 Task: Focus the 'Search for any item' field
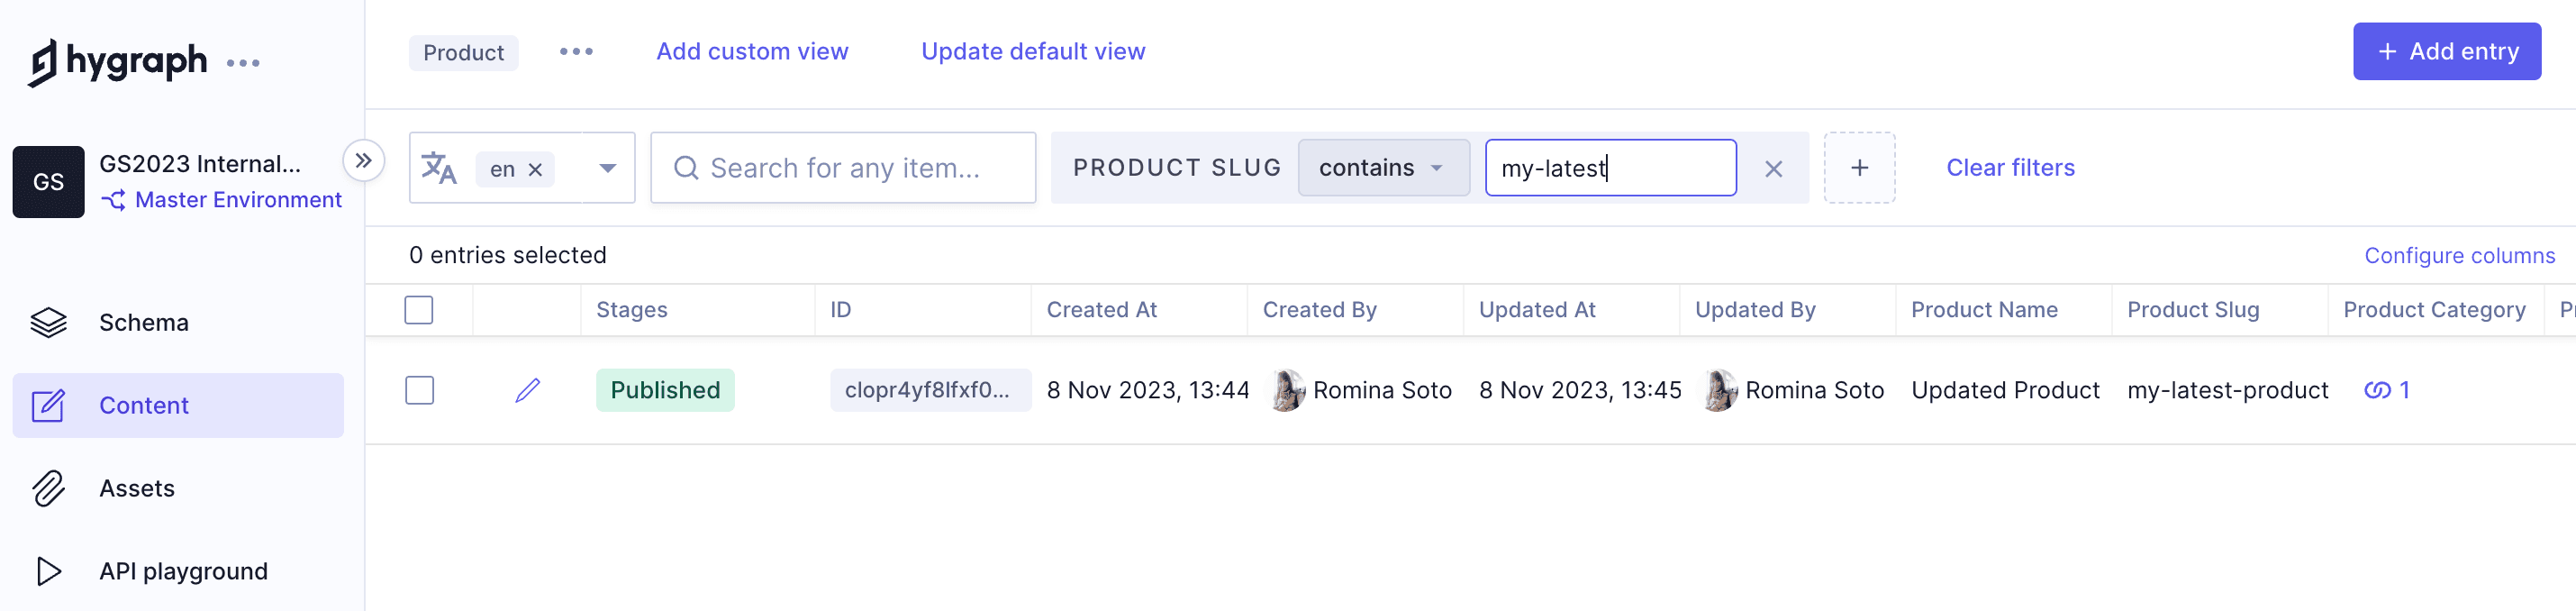843,168
